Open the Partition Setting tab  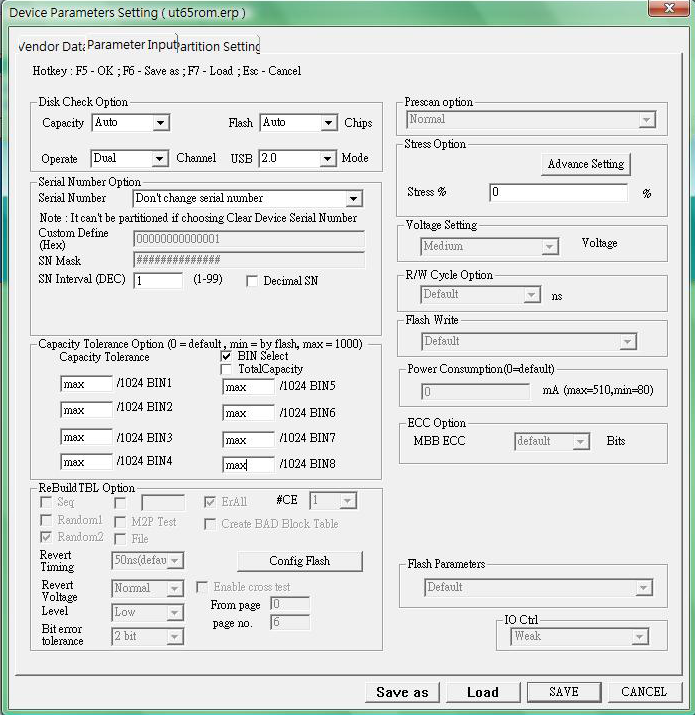(x=218, y=46)
